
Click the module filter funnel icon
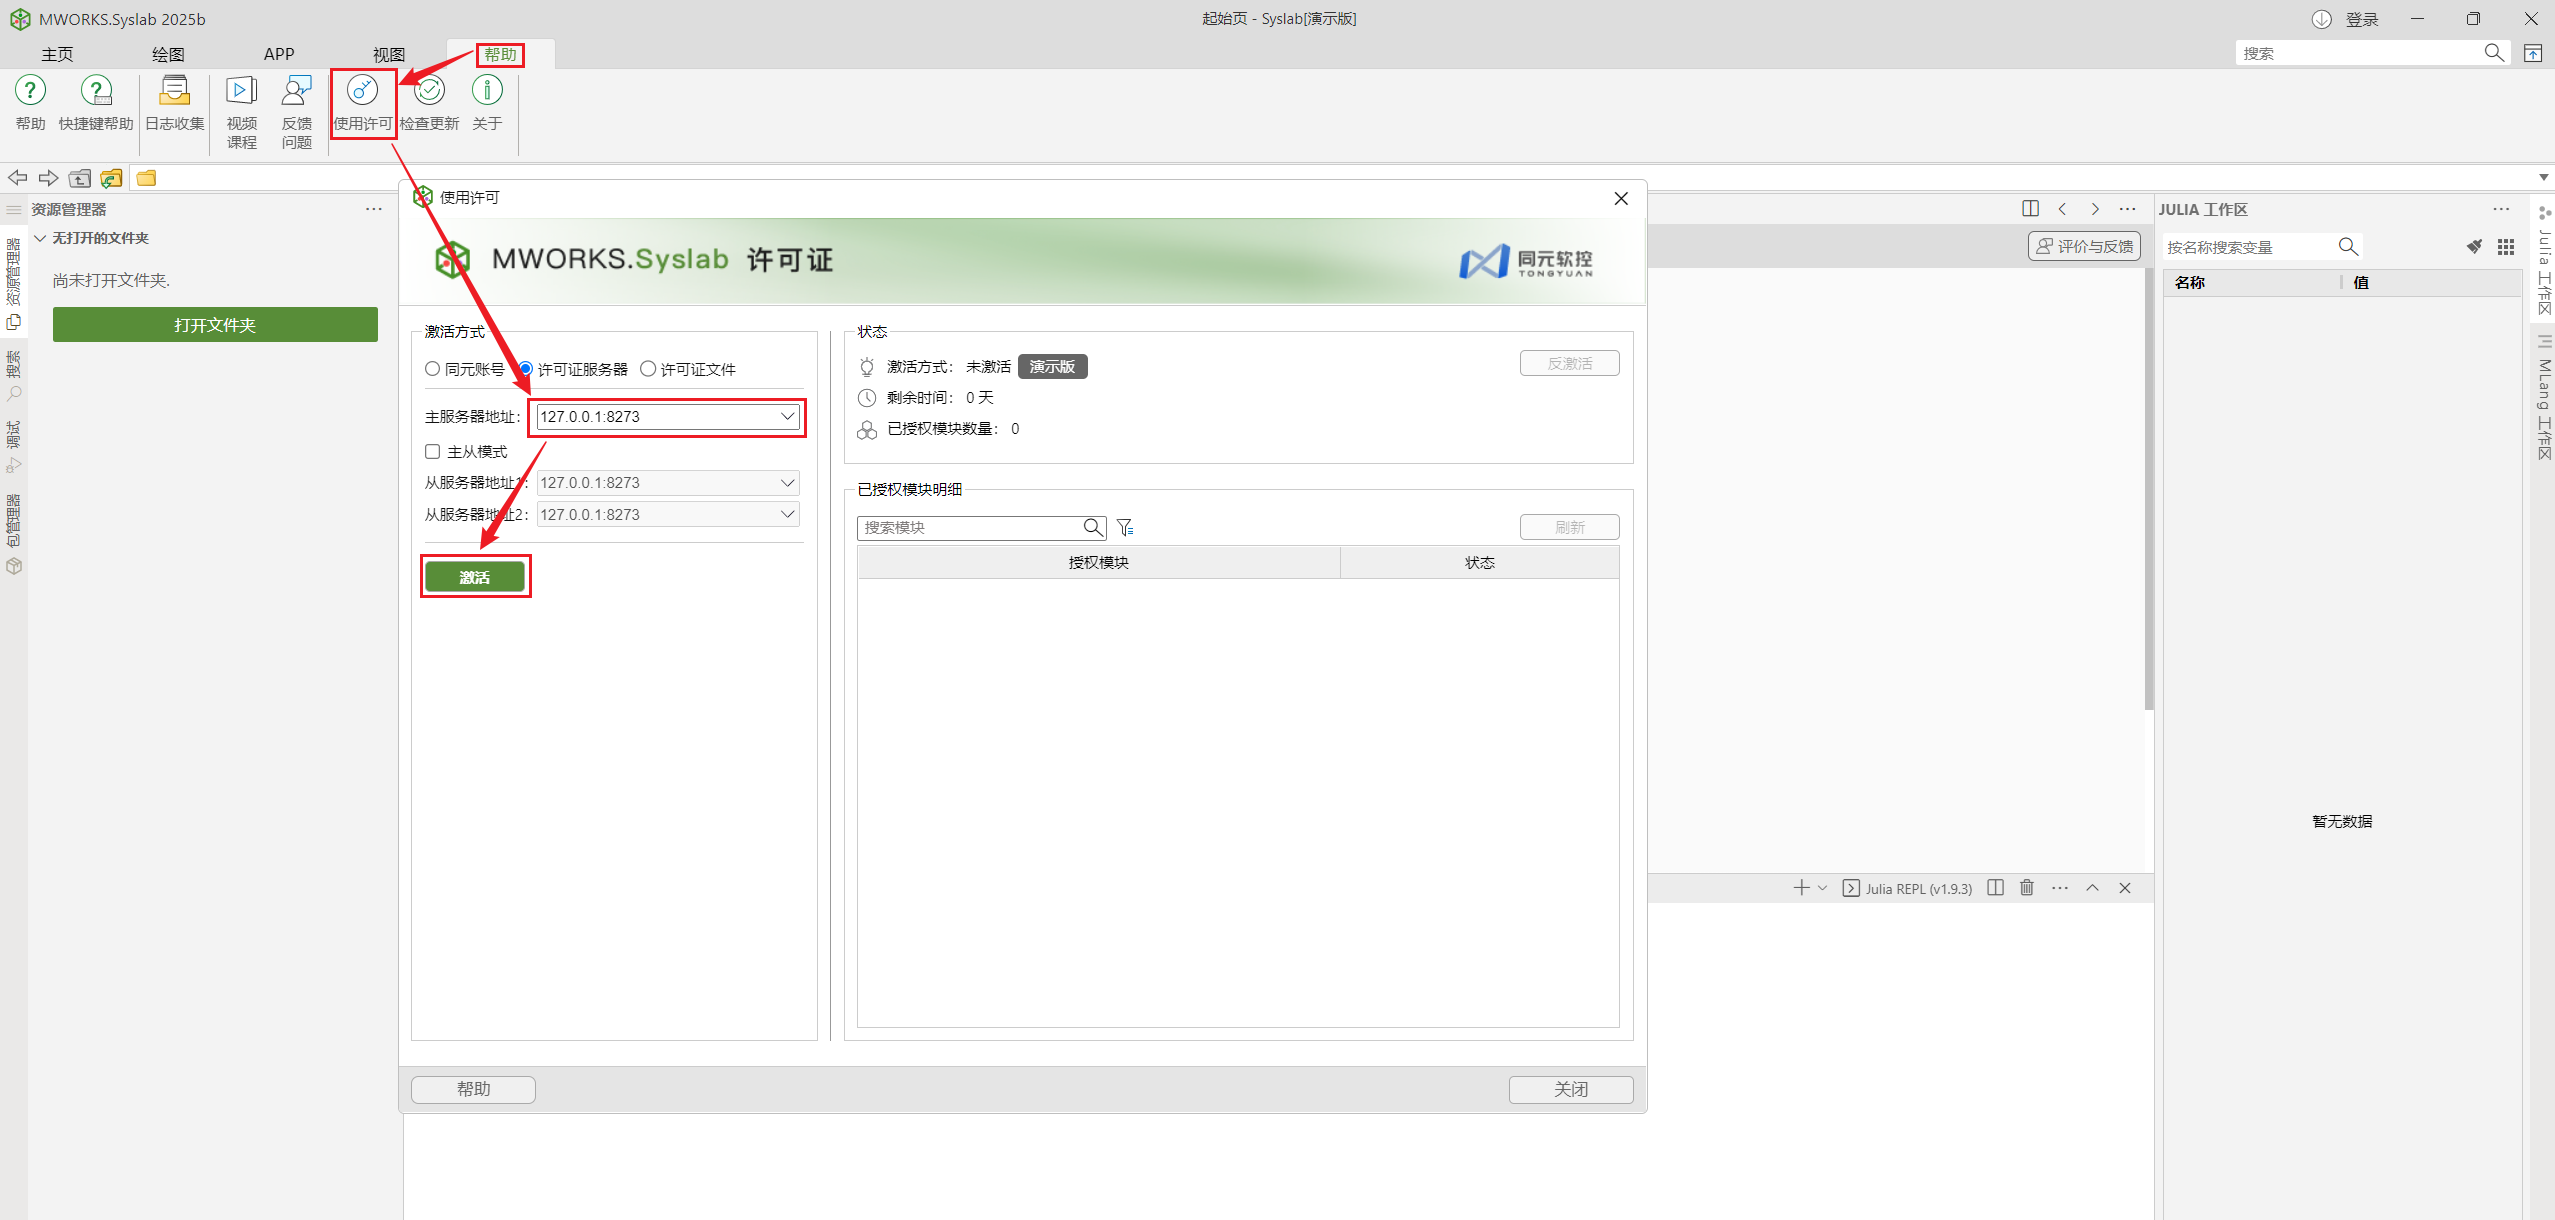[x=1125, y=527]
